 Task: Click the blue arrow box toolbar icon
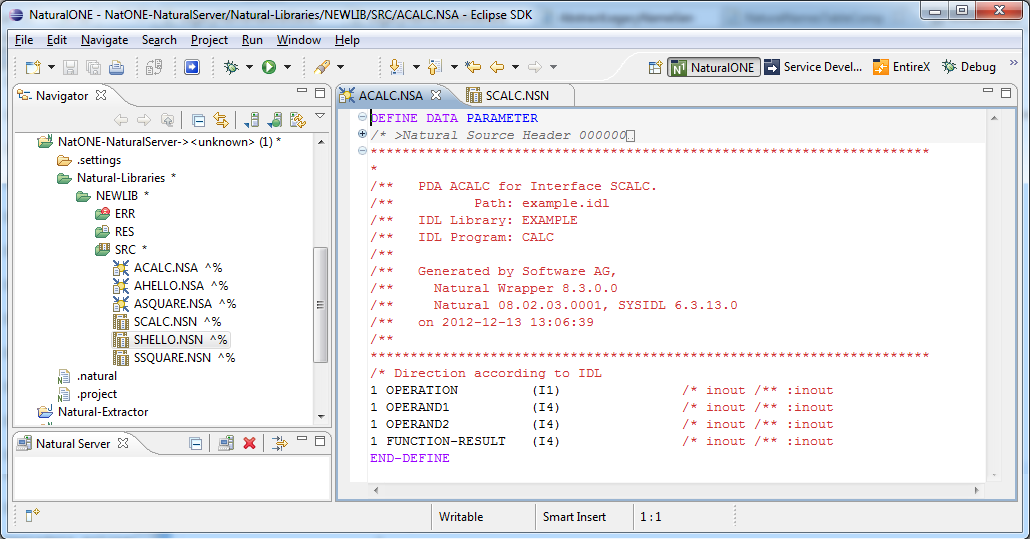pos(192,67)
